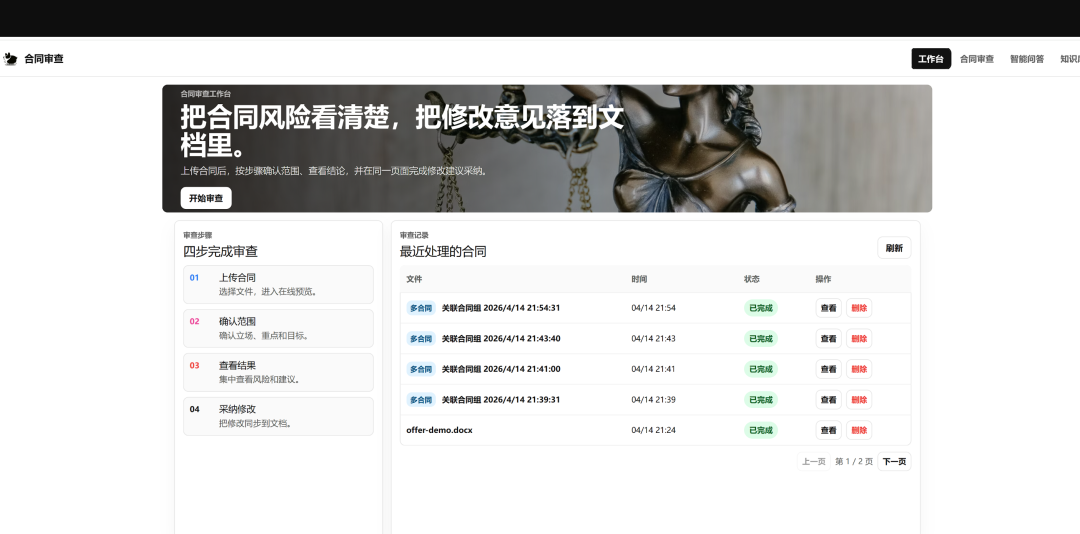The image size is (1080, 534).
Task: View the contract group from 21:41:00
Action: (829, 369)
